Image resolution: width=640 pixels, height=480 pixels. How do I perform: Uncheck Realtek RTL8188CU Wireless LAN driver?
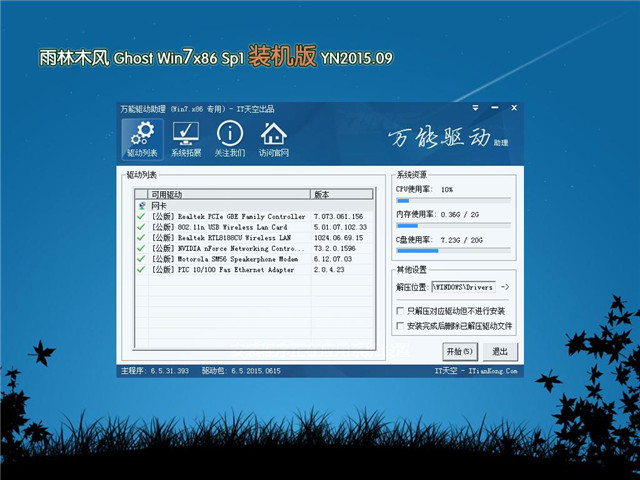point(141,238)
